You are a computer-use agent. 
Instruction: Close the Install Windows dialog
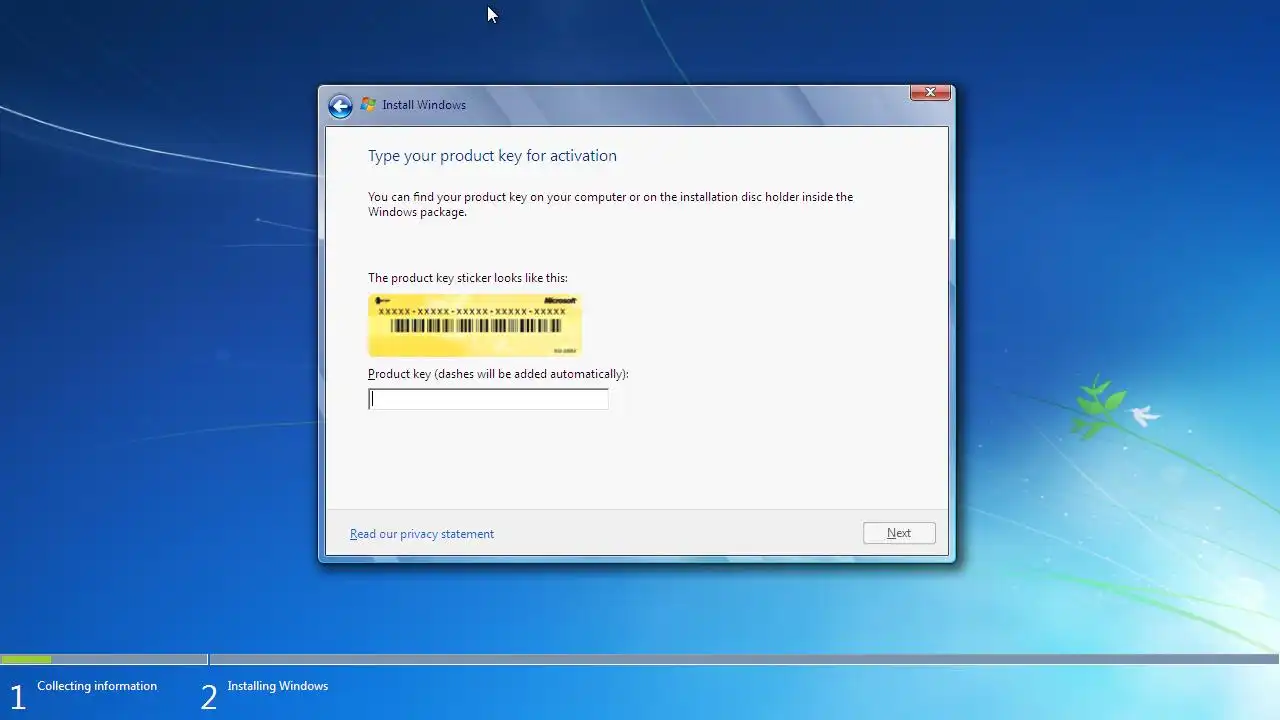(x=930, y=92)
